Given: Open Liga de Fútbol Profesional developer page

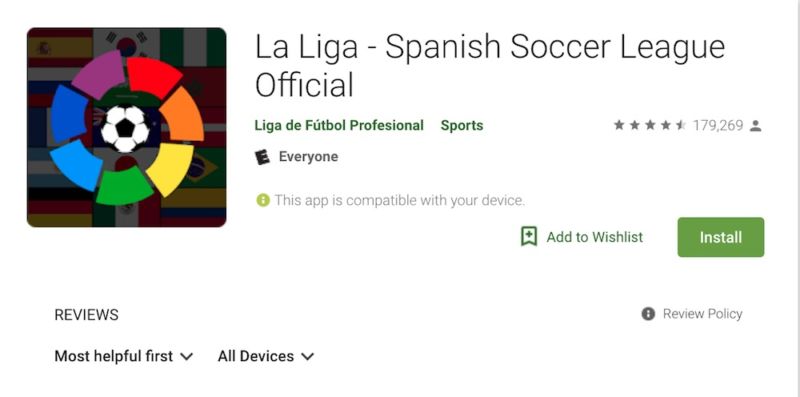Looking at the screenshot, I should [x=339, y=126].
